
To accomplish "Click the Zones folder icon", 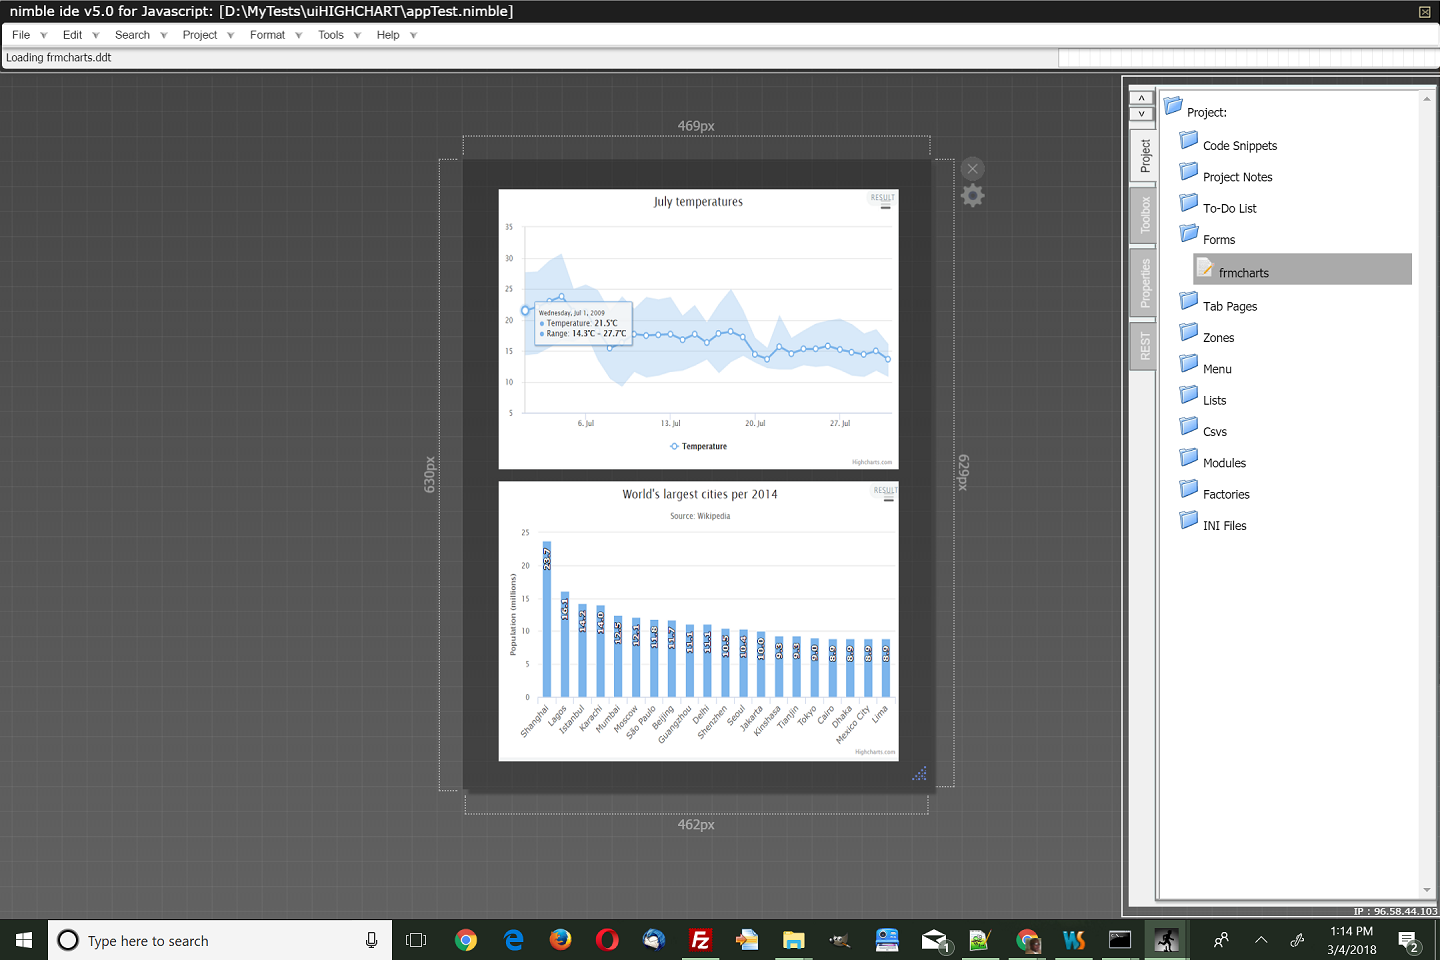I will tap(1189, 332).
